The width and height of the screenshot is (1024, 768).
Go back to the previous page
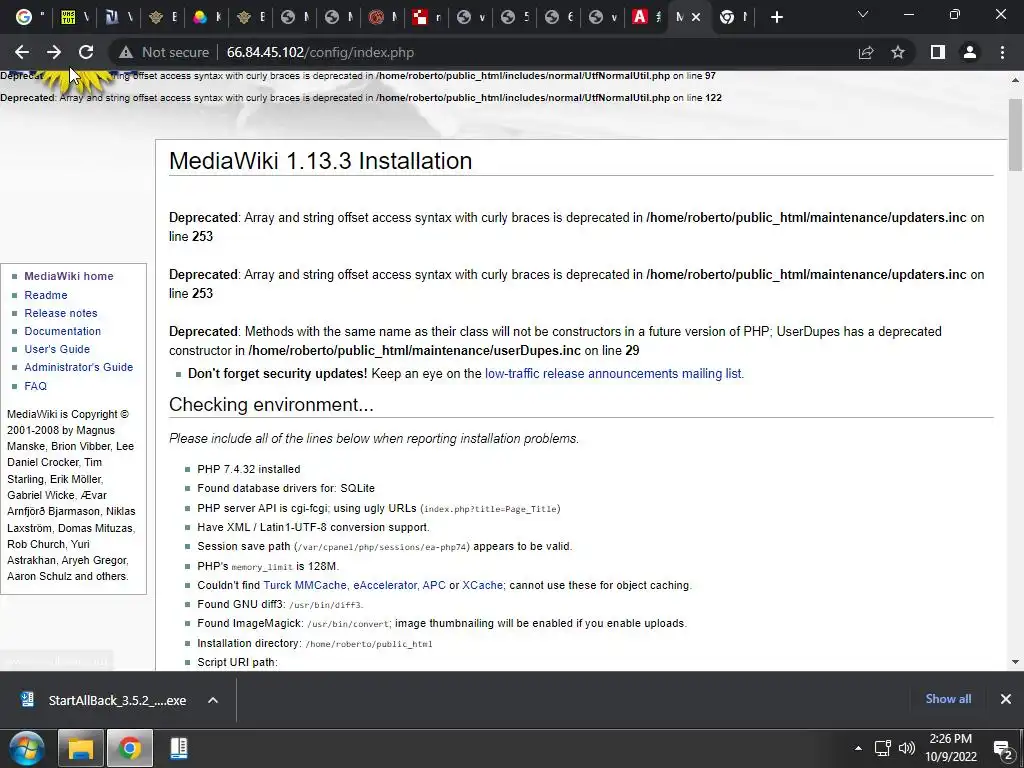coord(22,52)
